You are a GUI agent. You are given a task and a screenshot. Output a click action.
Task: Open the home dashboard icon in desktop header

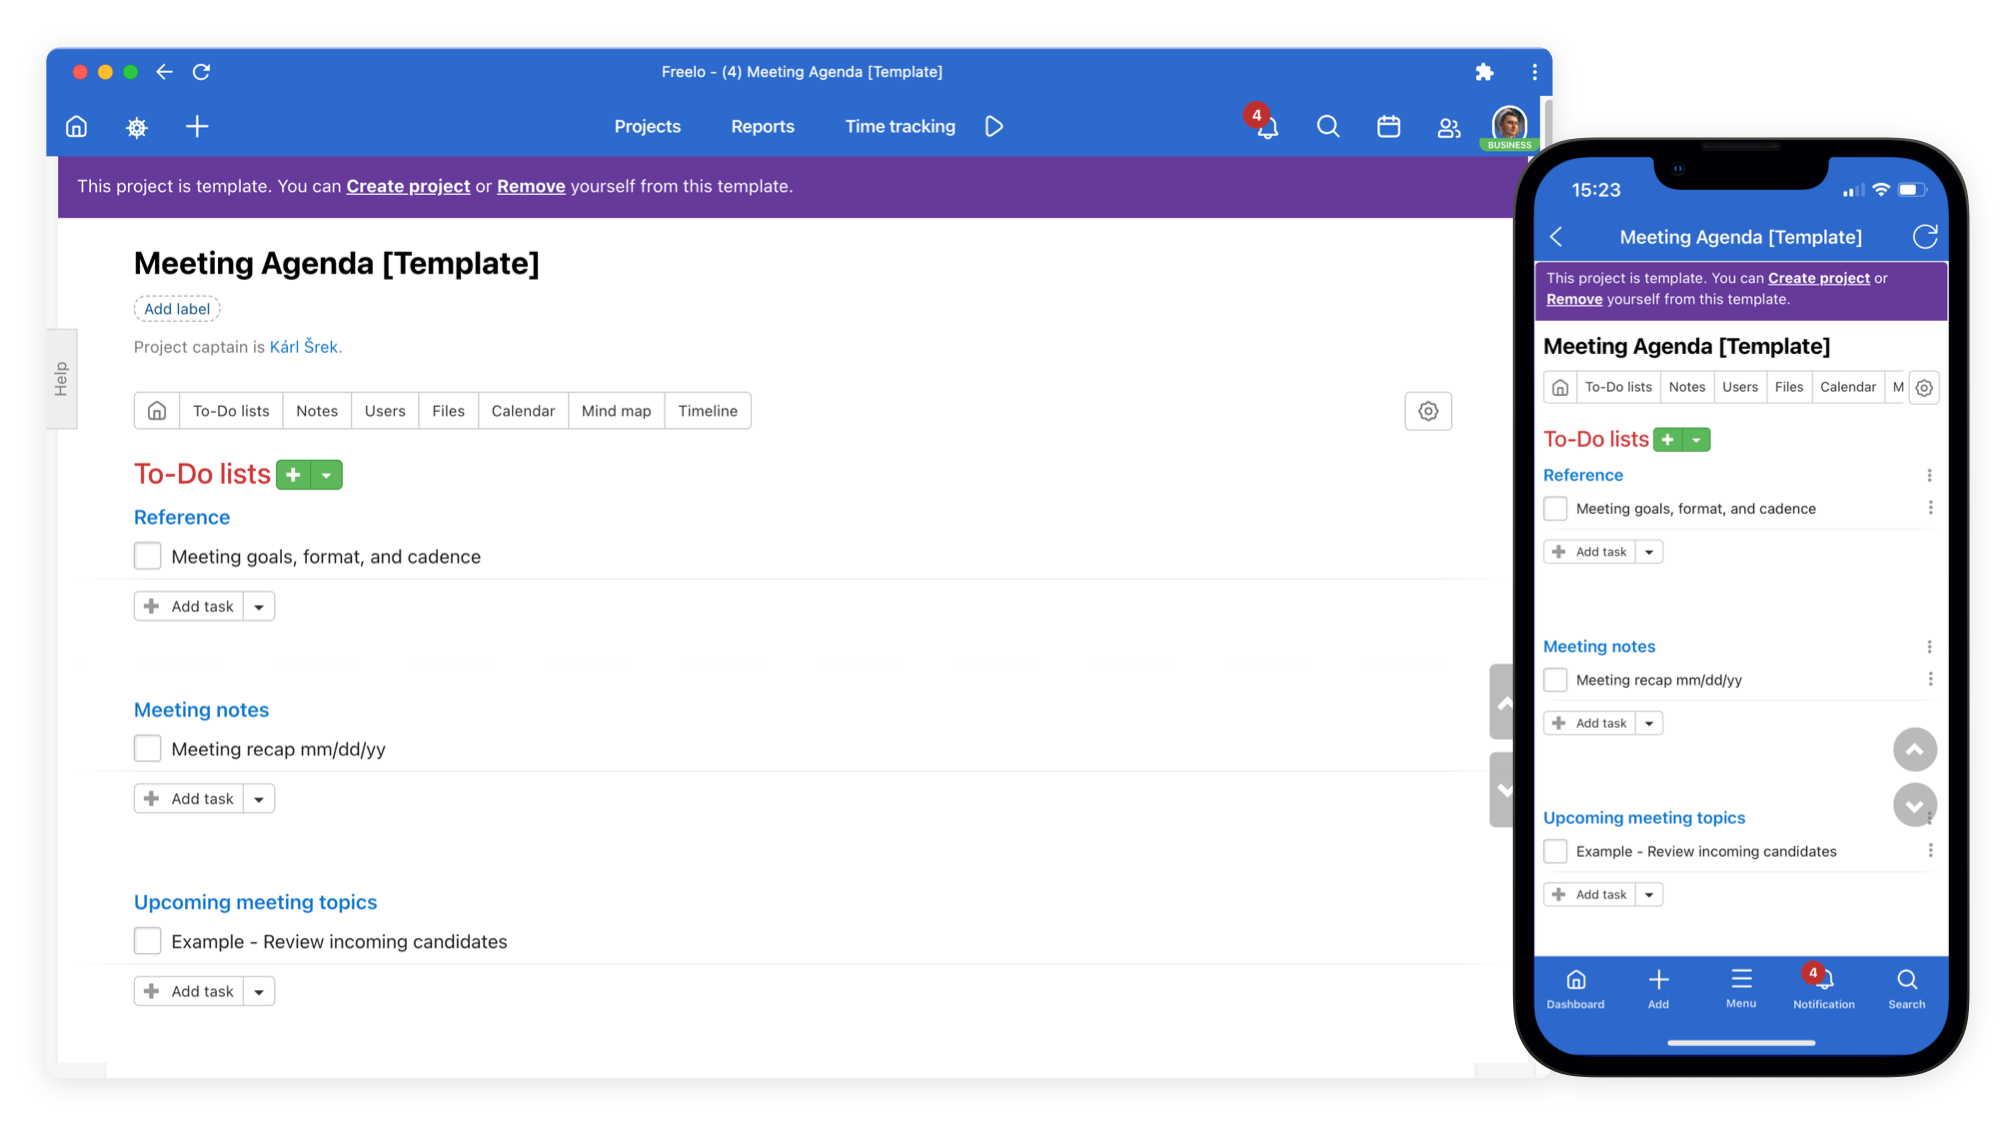click(x=77, y=127)
